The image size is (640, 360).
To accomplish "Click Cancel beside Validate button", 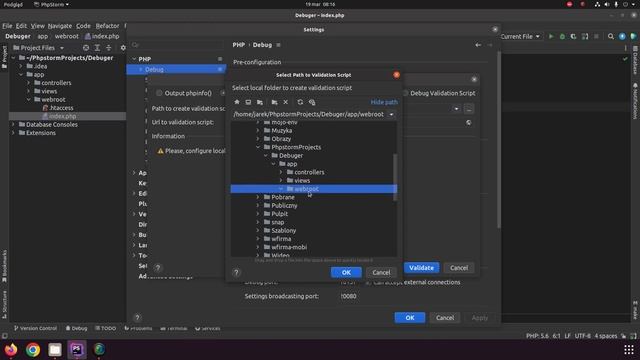I will tap(459, 268).
